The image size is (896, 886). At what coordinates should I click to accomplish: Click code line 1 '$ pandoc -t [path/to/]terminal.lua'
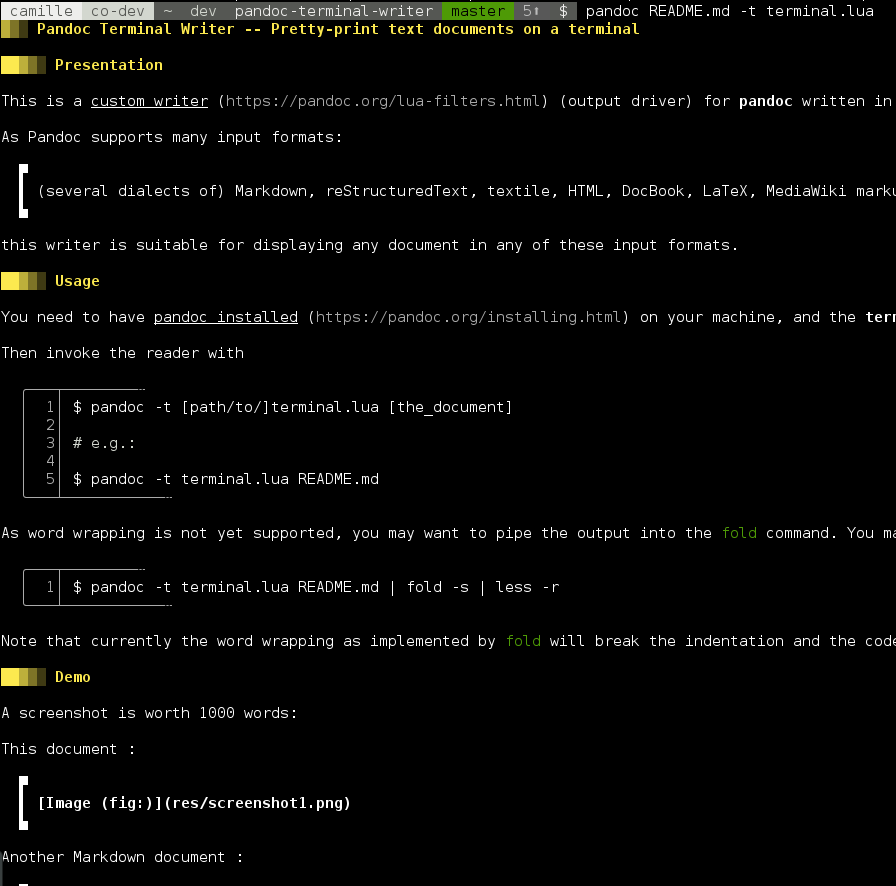(293, 407)
